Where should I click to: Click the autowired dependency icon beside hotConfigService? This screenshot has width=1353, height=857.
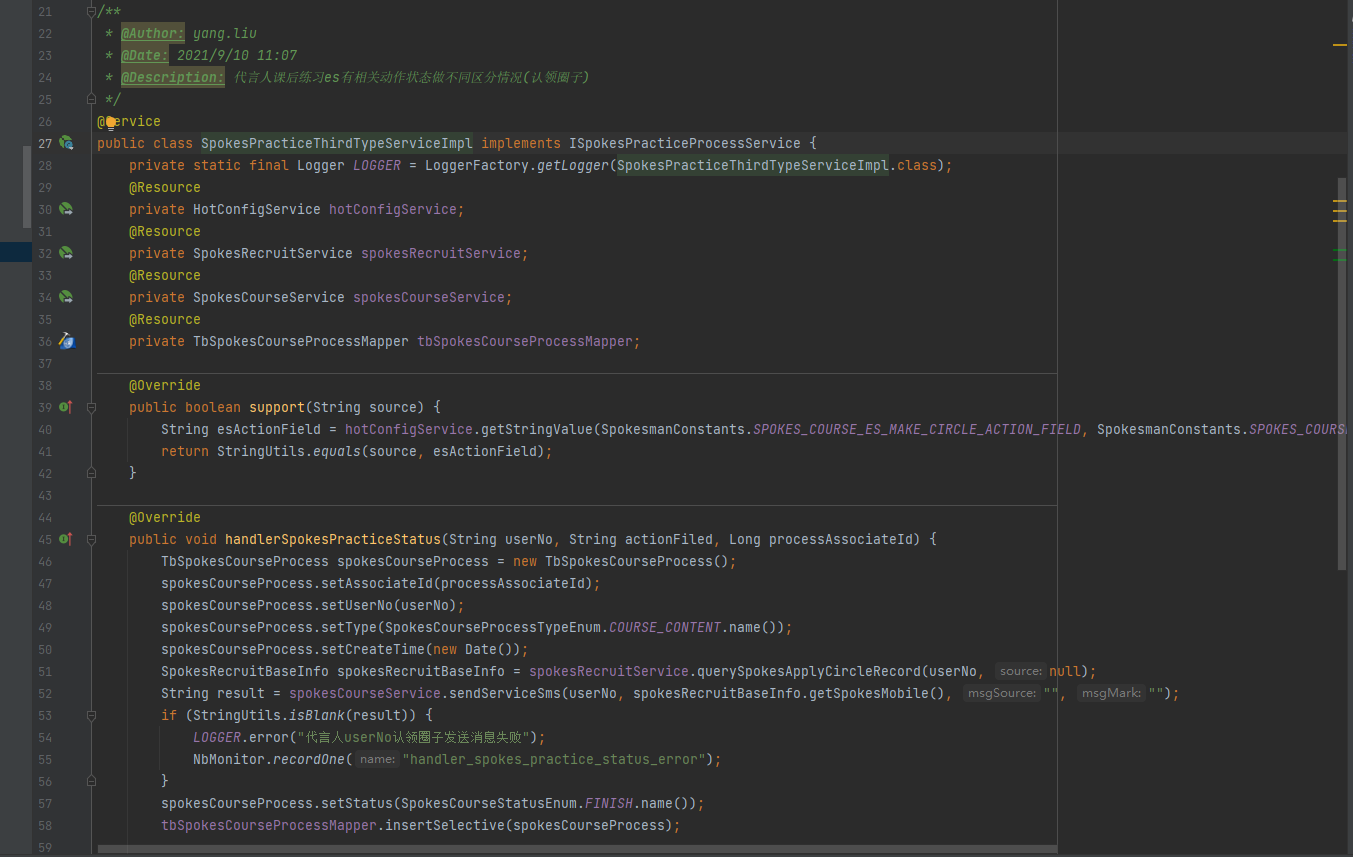click(66, 209)
